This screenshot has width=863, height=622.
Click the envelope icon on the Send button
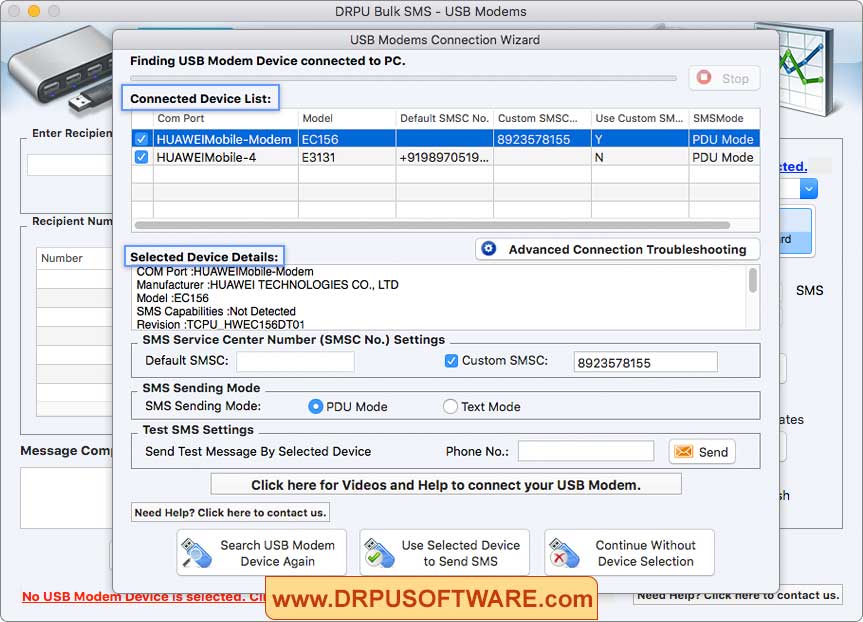pyautogui.click(x=683, y=451)
